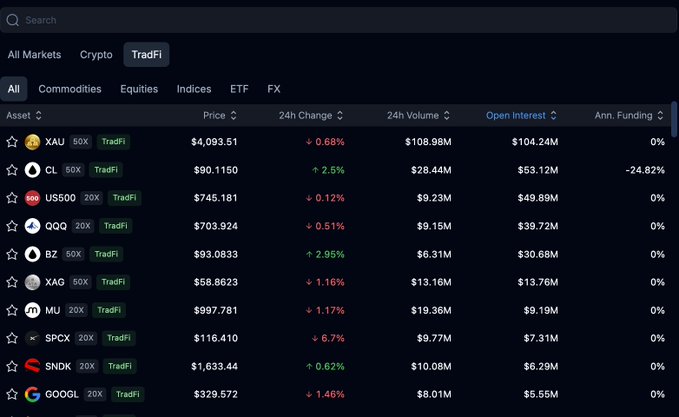The image size is (679, 417).
Task: Sort the table by Asset
Action: coord(24,115)
